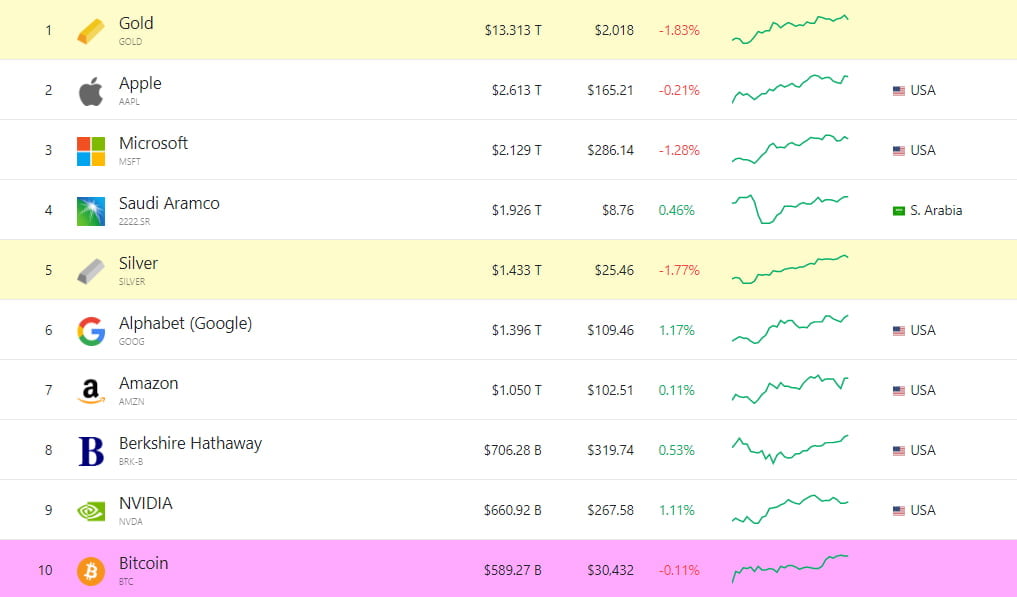Click the Amazon price trend sparkline
Viewport: 1017px width, 597px height.
[x=790, y=389]
